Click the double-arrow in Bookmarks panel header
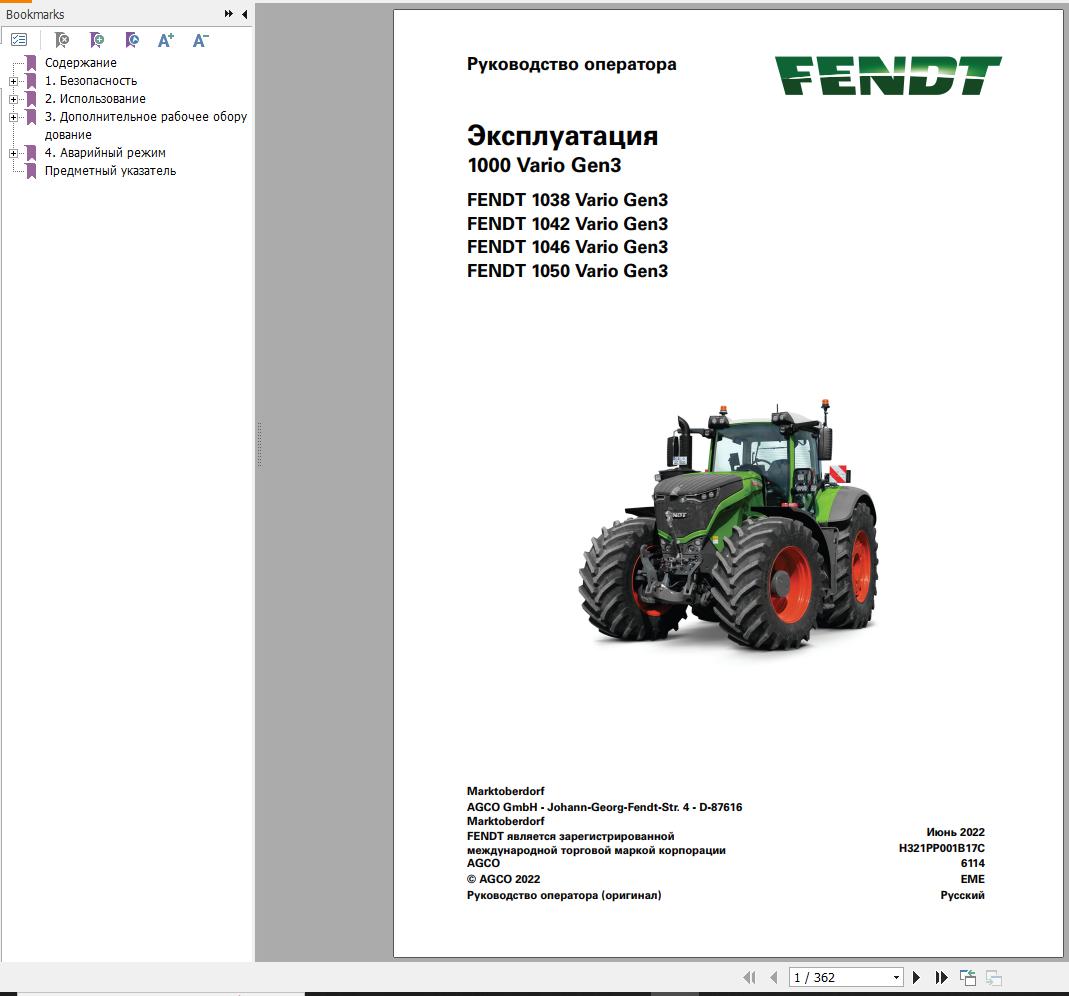1069x996 pixels. pos(228,14)
